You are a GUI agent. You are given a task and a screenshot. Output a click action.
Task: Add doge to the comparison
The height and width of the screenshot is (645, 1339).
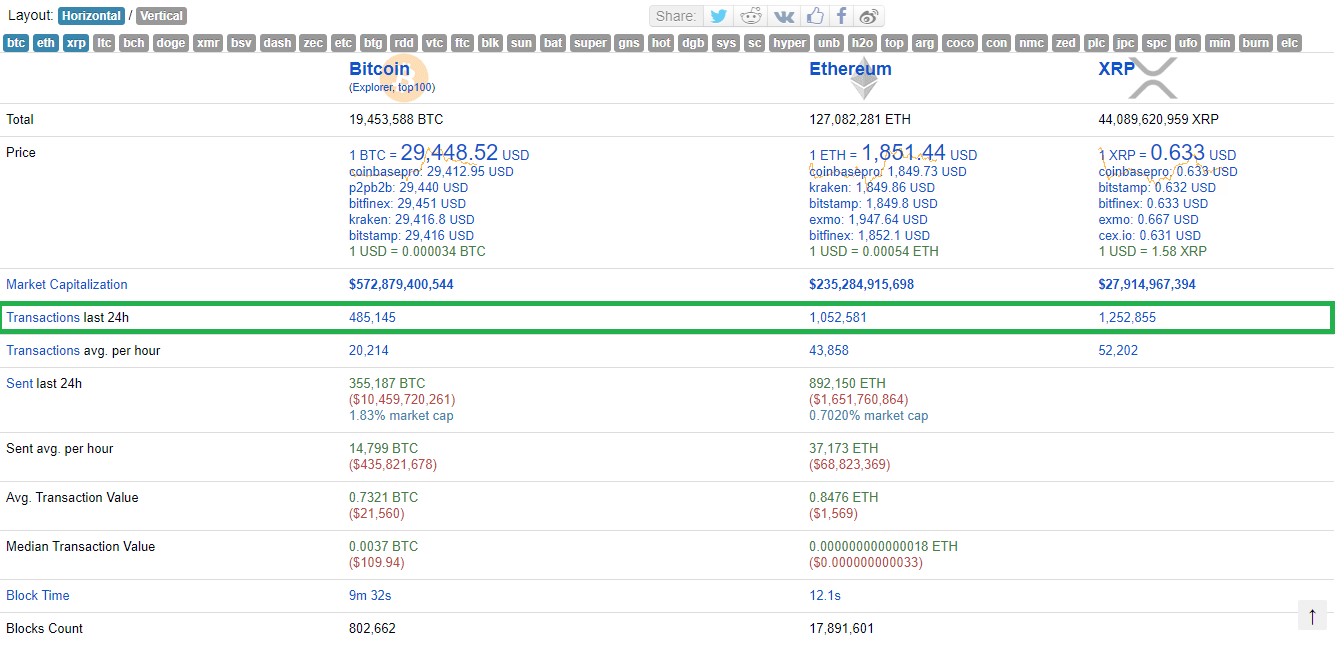pos(171,43)
